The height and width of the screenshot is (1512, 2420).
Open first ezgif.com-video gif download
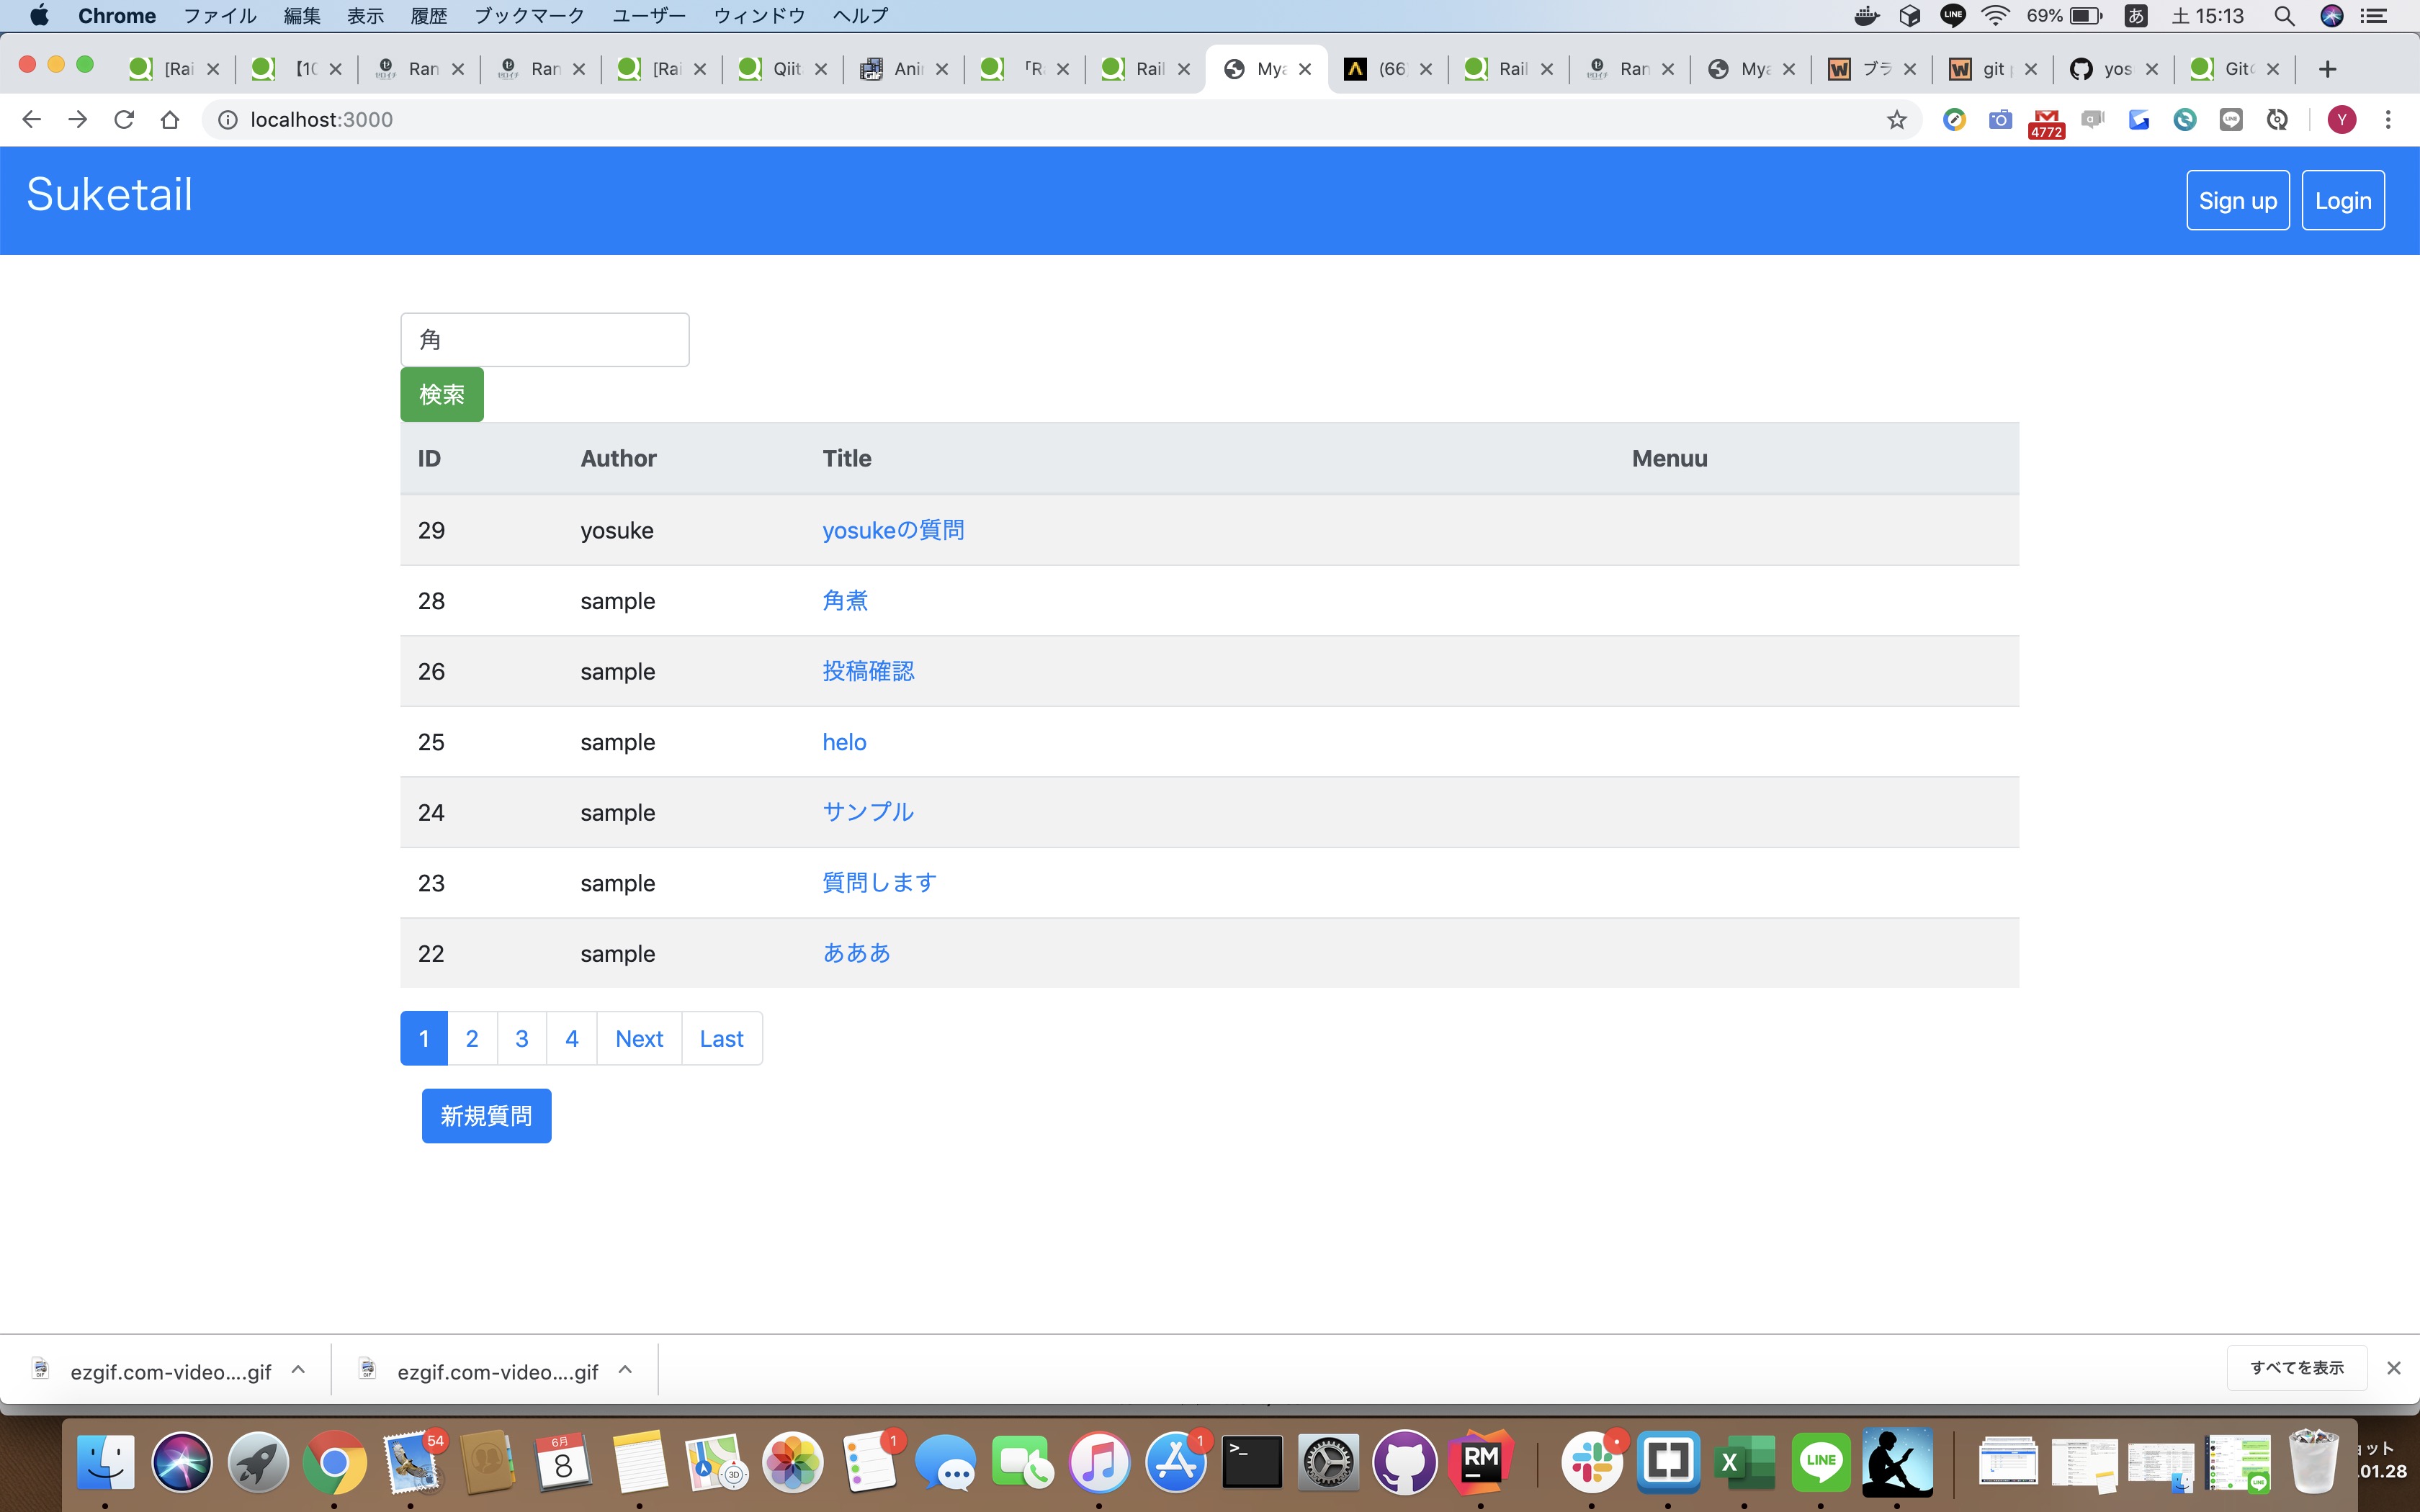click(x=170, y=1371)
